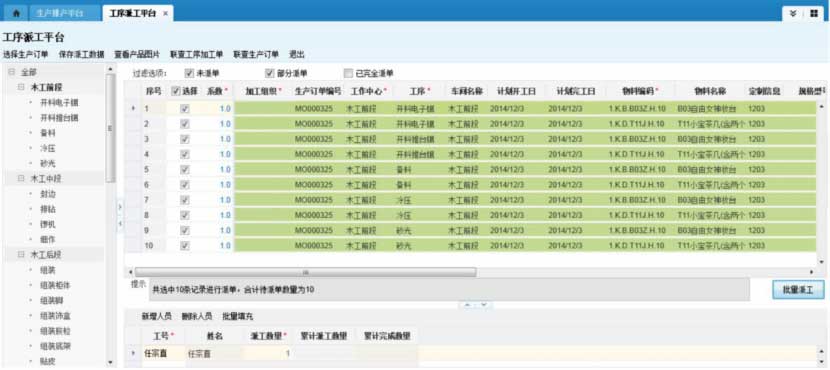Click 联查生产订单
Viewport: 830px width, 370px height.
256,54
